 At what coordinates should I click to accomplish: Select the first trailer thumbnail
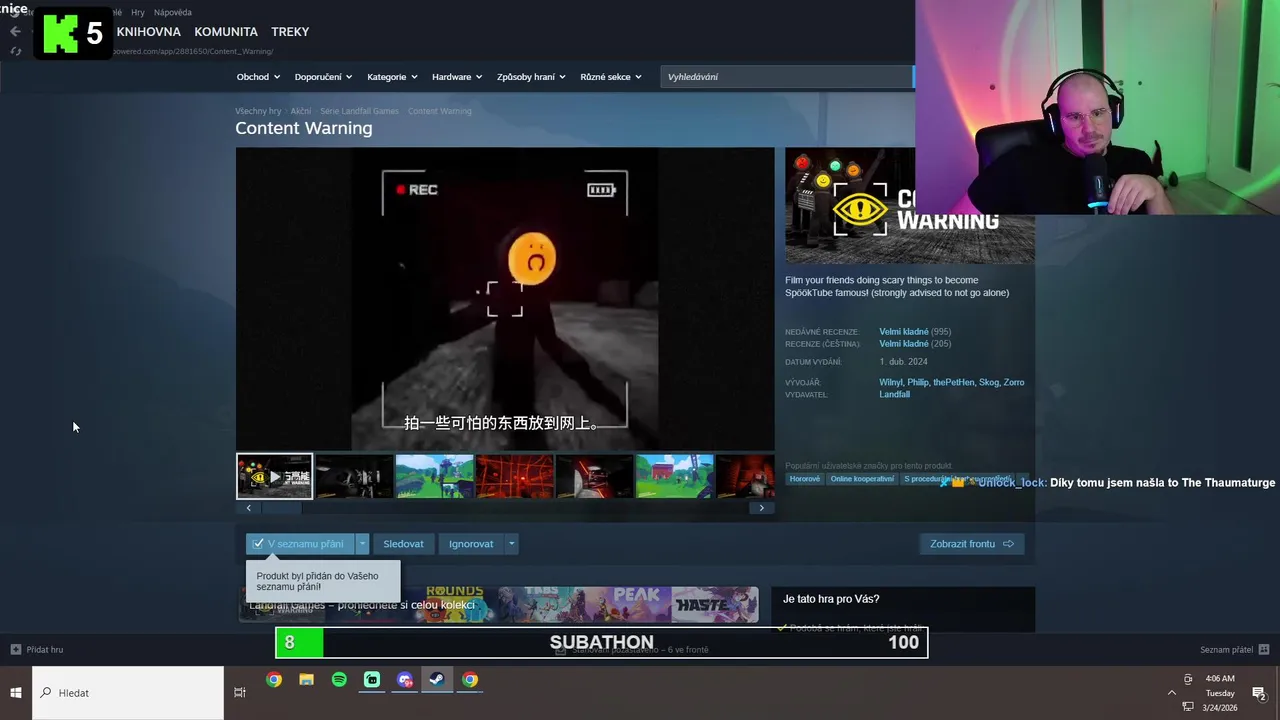tap(274, 476)
